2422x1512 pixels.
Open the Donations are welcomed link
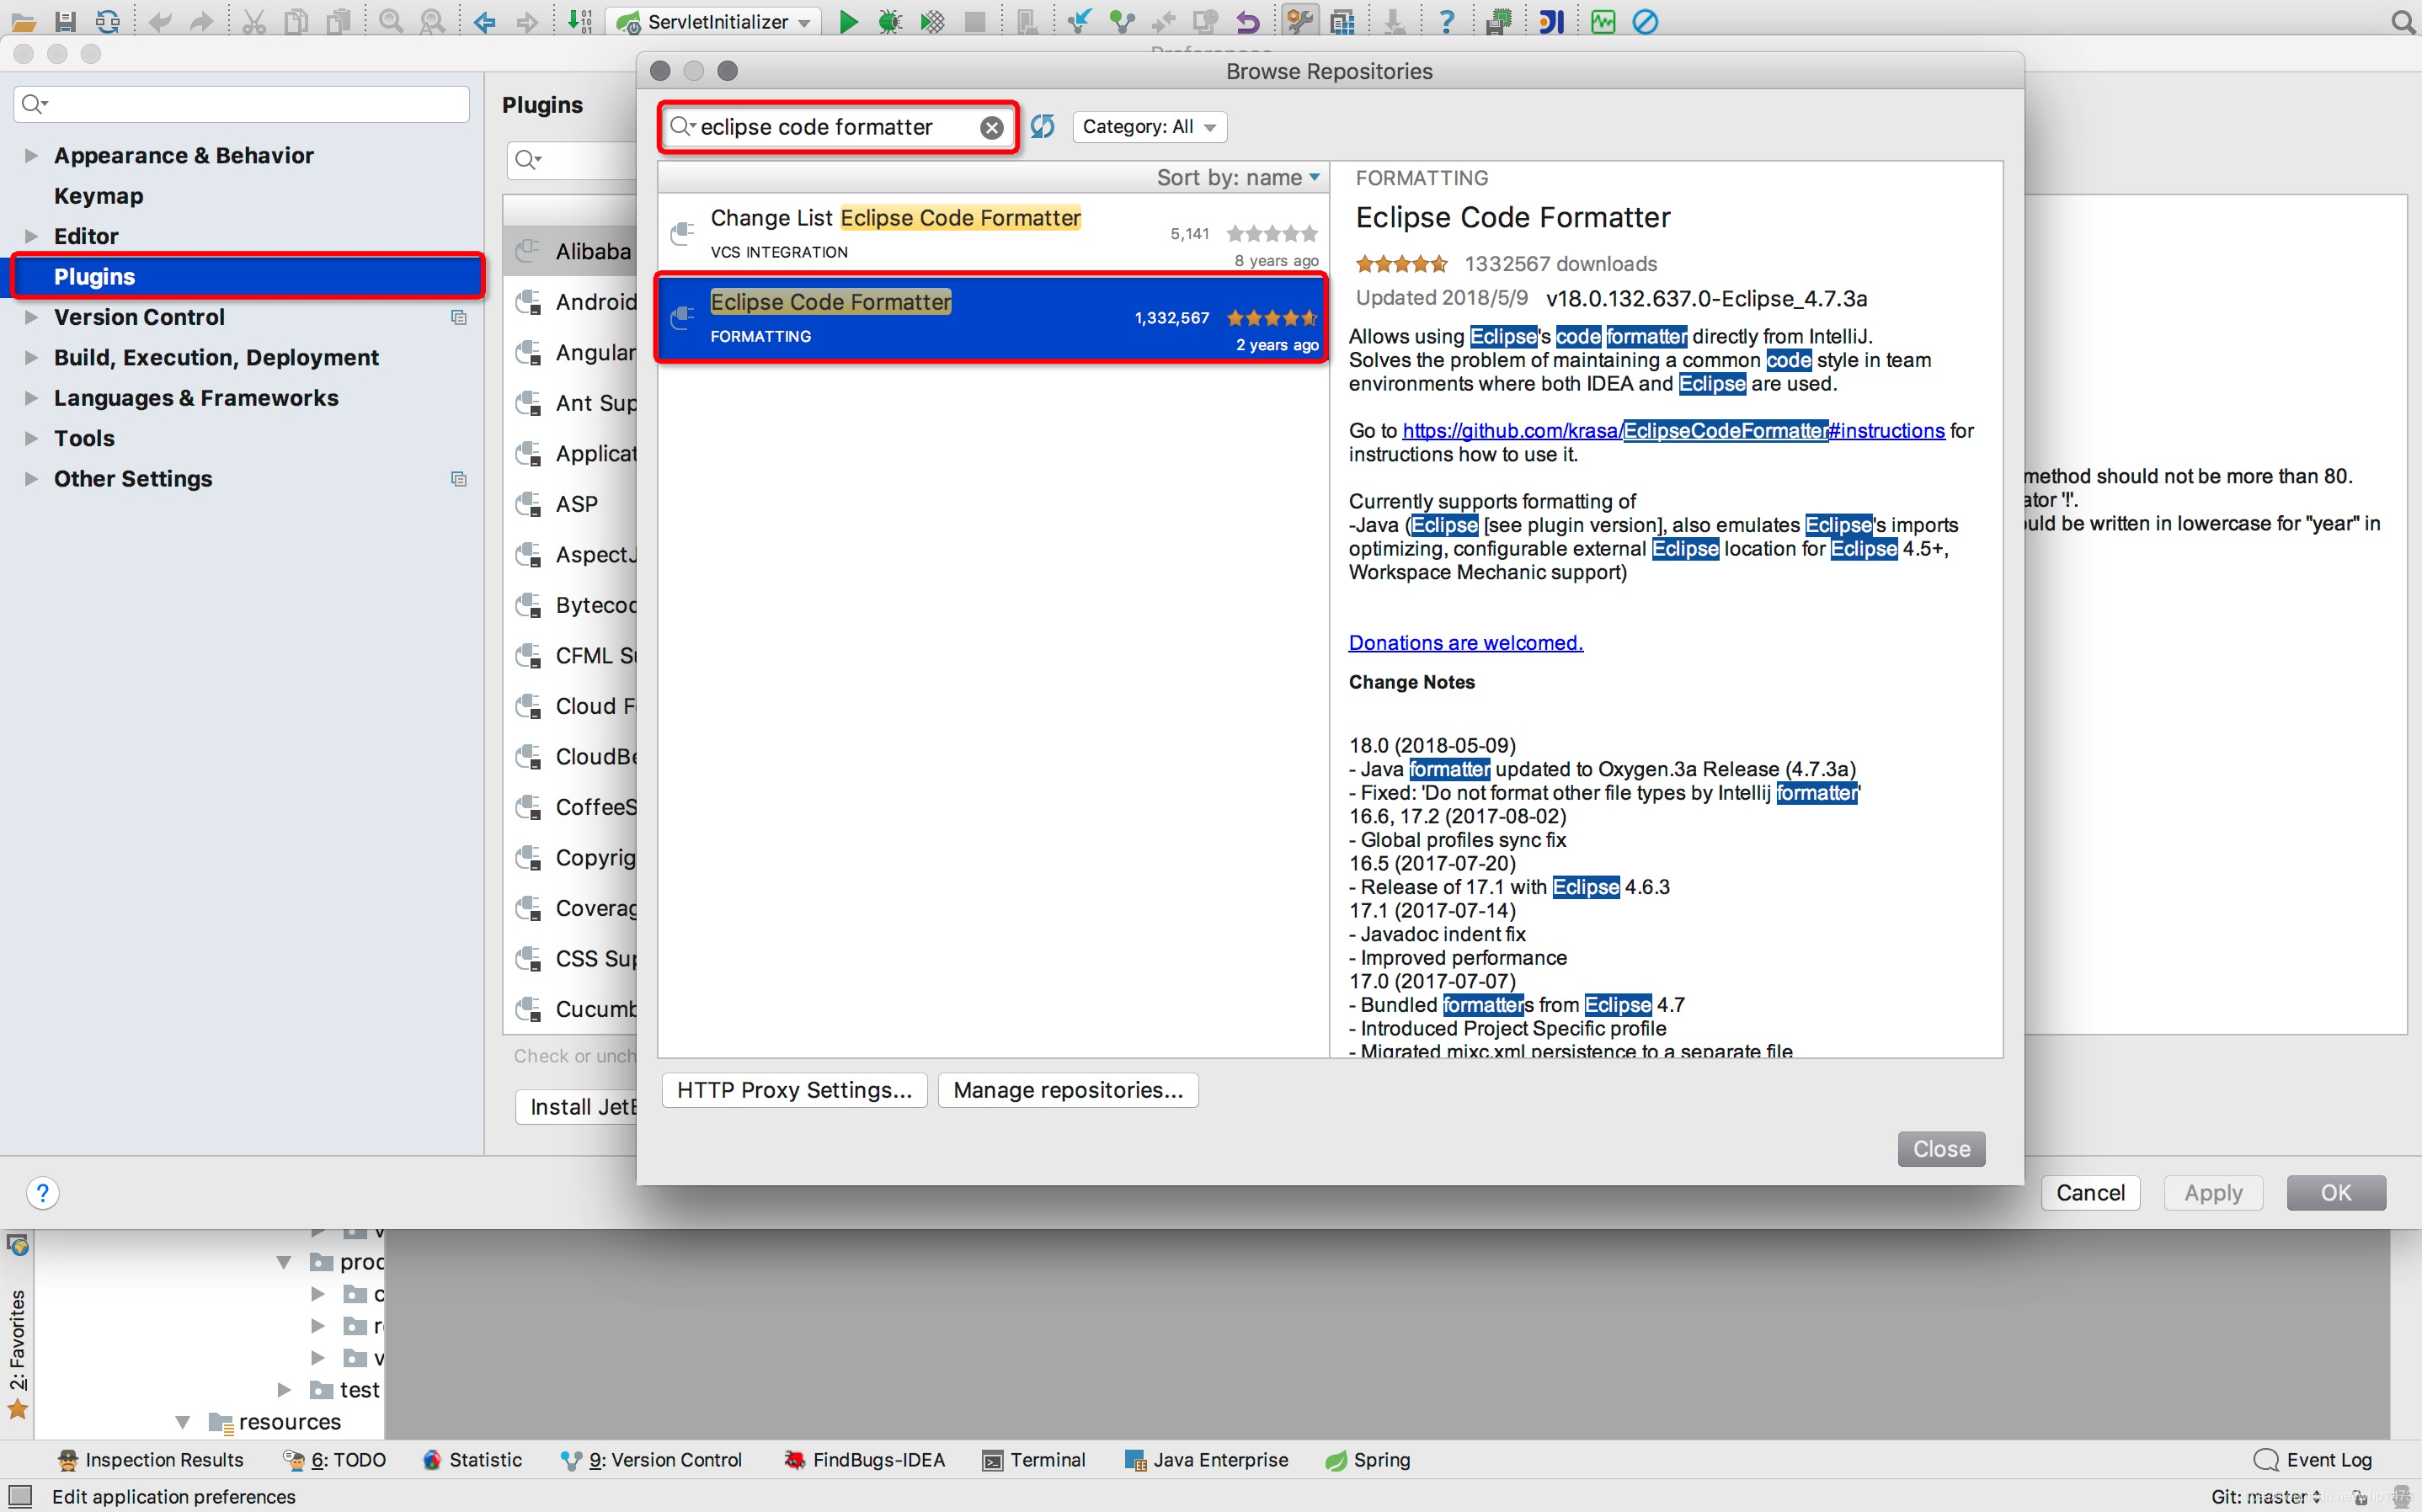pos(1465,642)
